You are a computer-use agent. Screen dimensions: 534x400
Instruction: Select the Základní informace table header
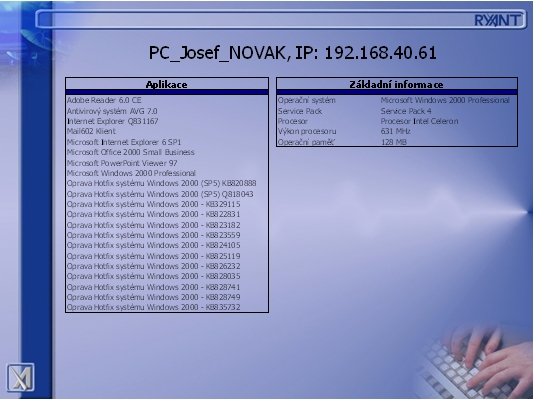point(397,84)
